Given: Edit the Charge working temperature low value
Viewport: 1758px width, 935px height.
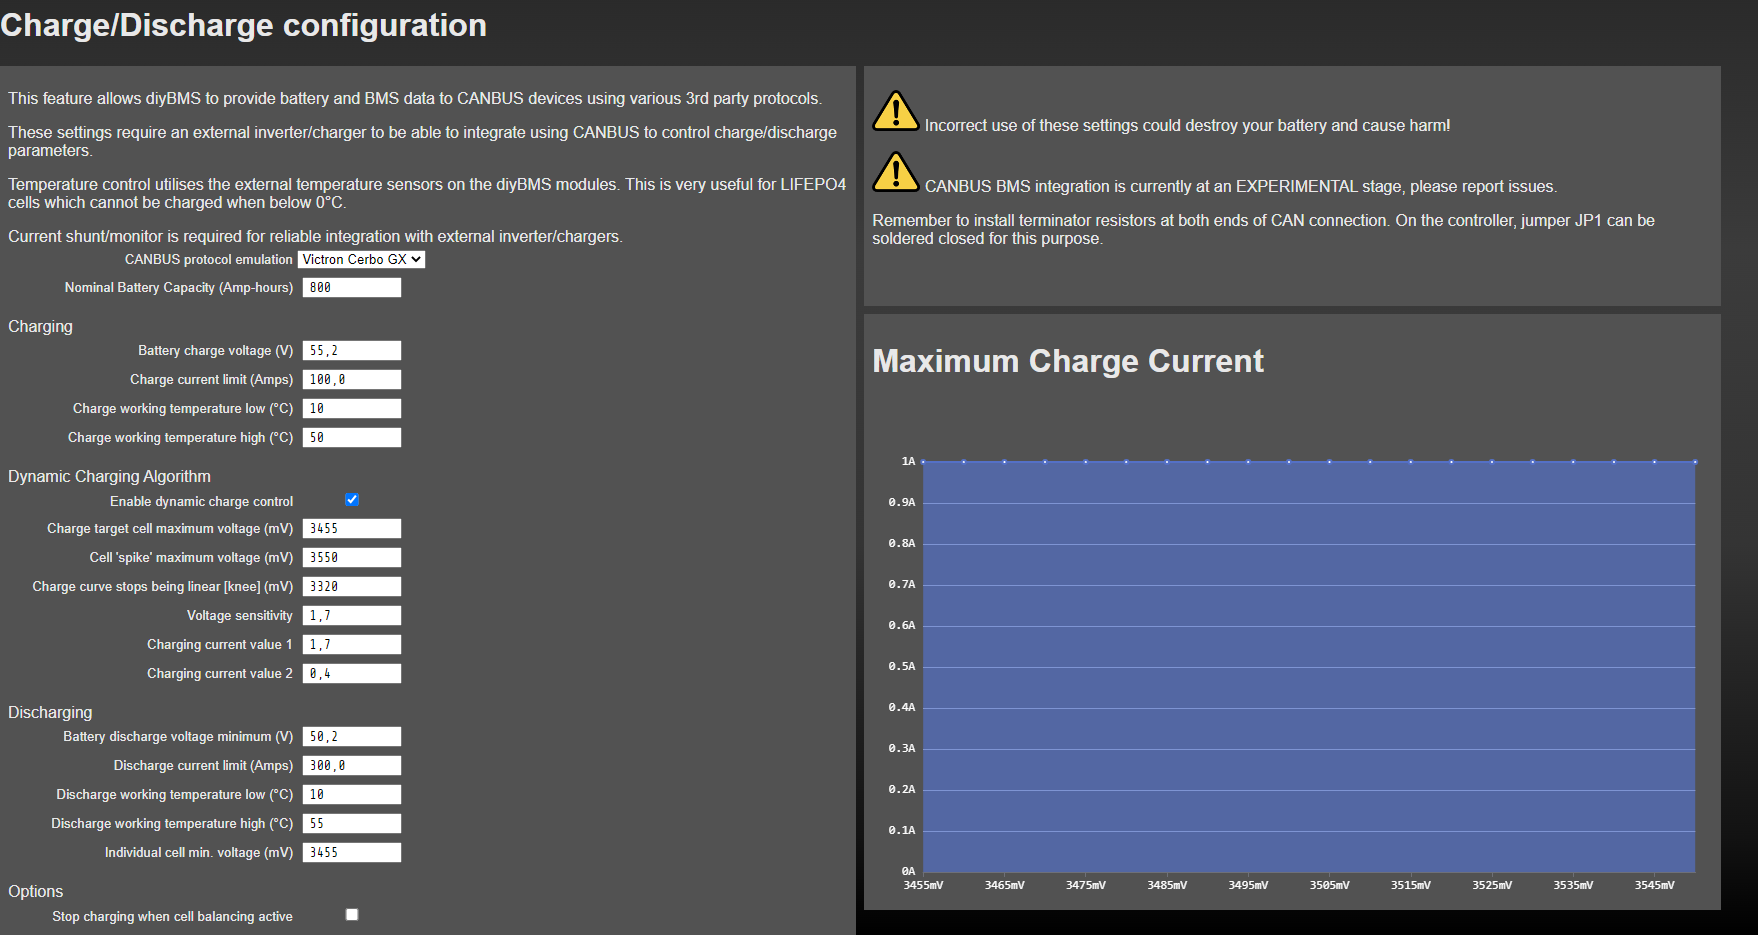Looking at the screenshot, I should point(351,408).
